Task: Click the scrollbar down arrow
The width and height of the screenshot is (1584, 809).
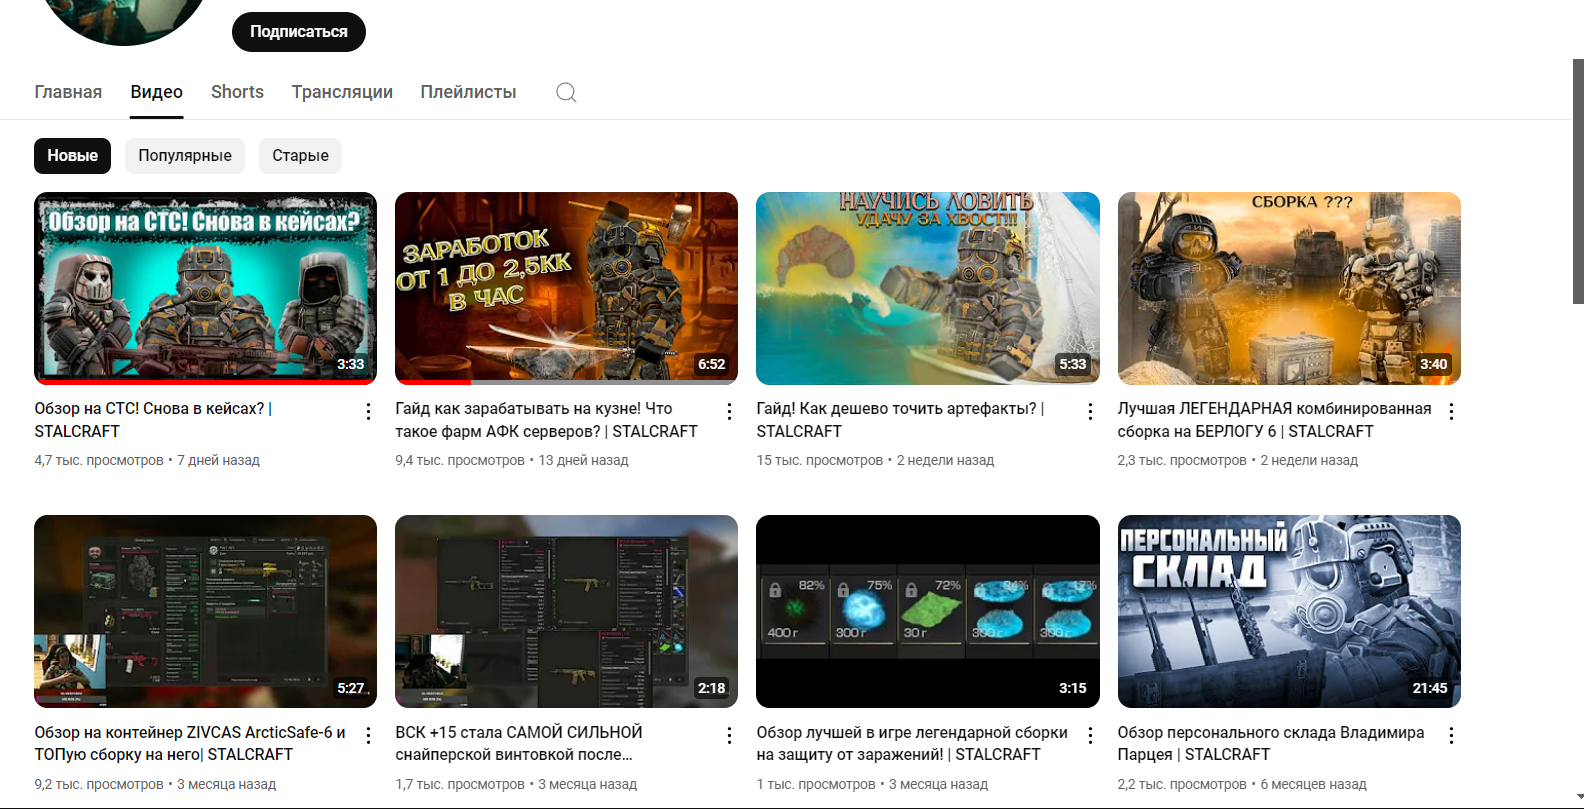Action: (1578, 799)
